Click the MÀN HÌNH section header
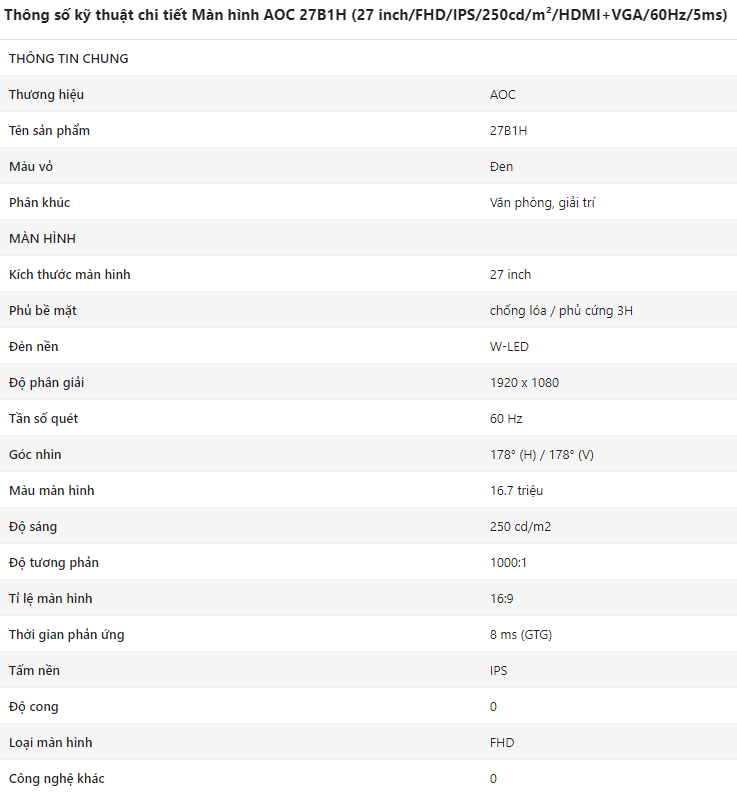Viewport: 737px width, 795px height. [x=42, y=238]
